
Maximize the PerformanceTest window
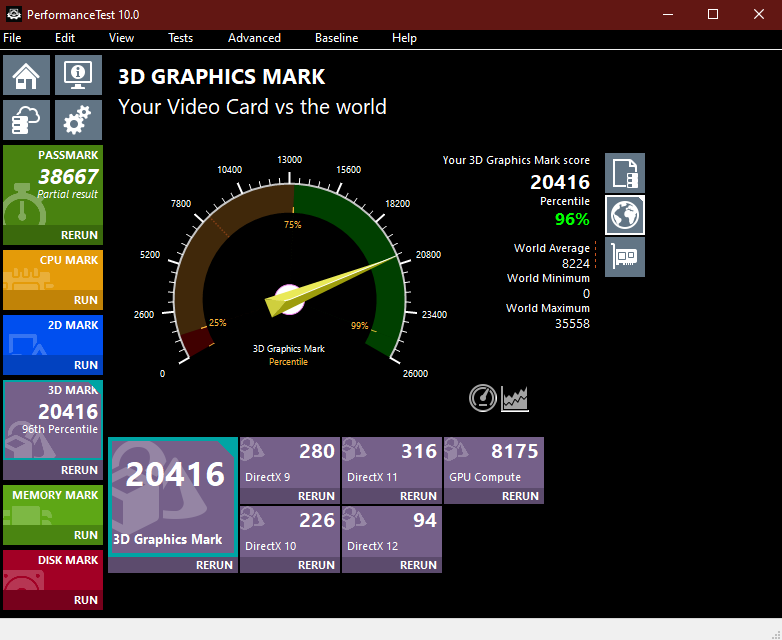click(713, 14)
